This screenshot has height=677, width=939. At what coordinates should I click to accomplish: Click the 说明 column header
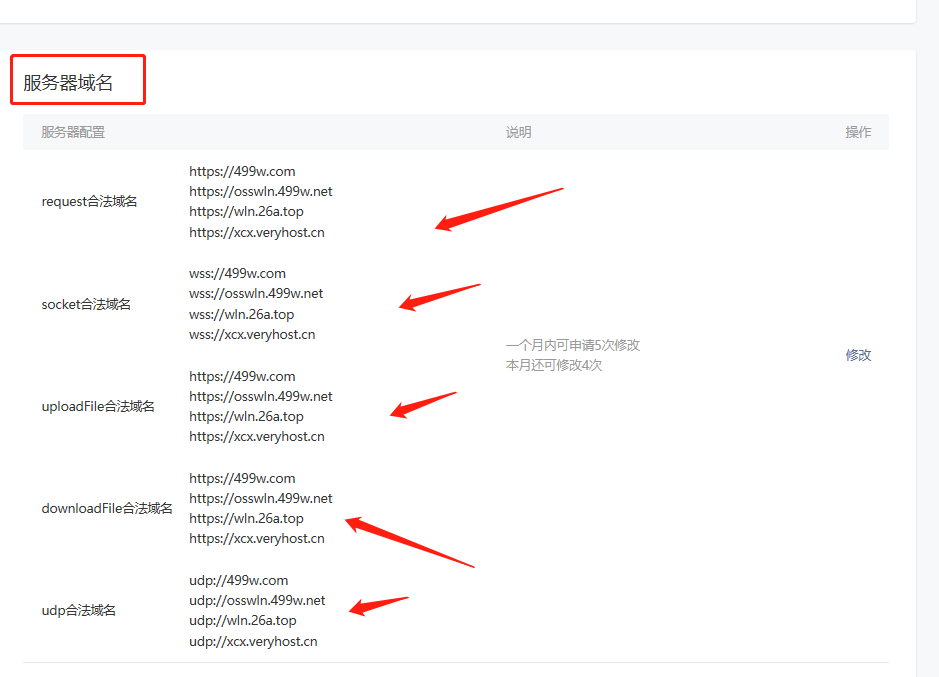coord(518,132)
